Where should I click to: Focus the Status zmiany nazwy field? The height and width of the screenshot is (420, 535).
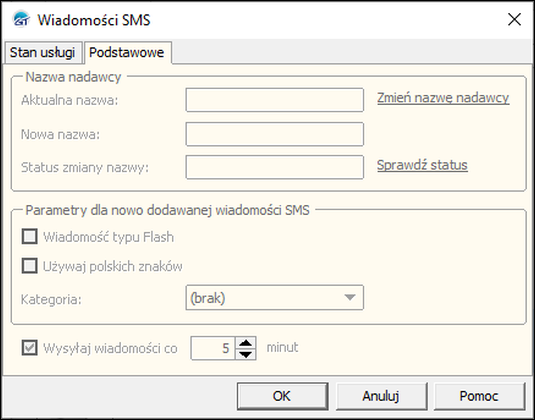point(275,167)
